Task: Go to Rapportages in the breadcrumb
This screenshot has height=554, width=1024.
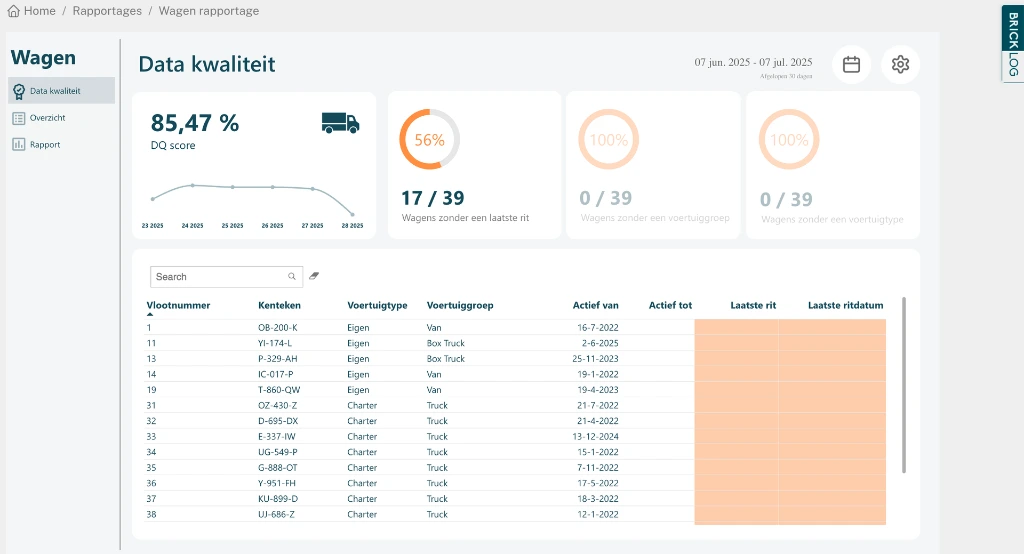Action: (105, 11)
